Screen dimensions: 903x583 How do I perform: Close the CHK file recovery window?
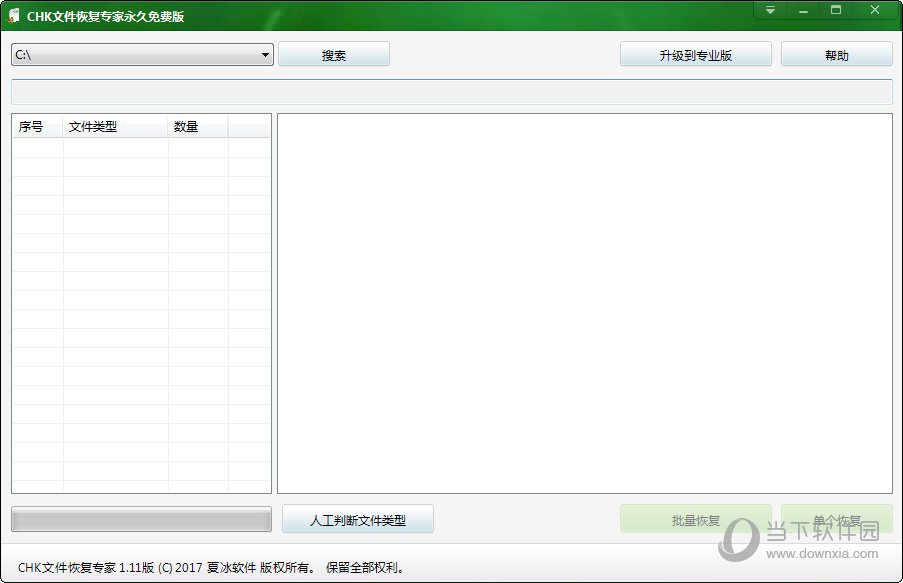coord(875,10)
